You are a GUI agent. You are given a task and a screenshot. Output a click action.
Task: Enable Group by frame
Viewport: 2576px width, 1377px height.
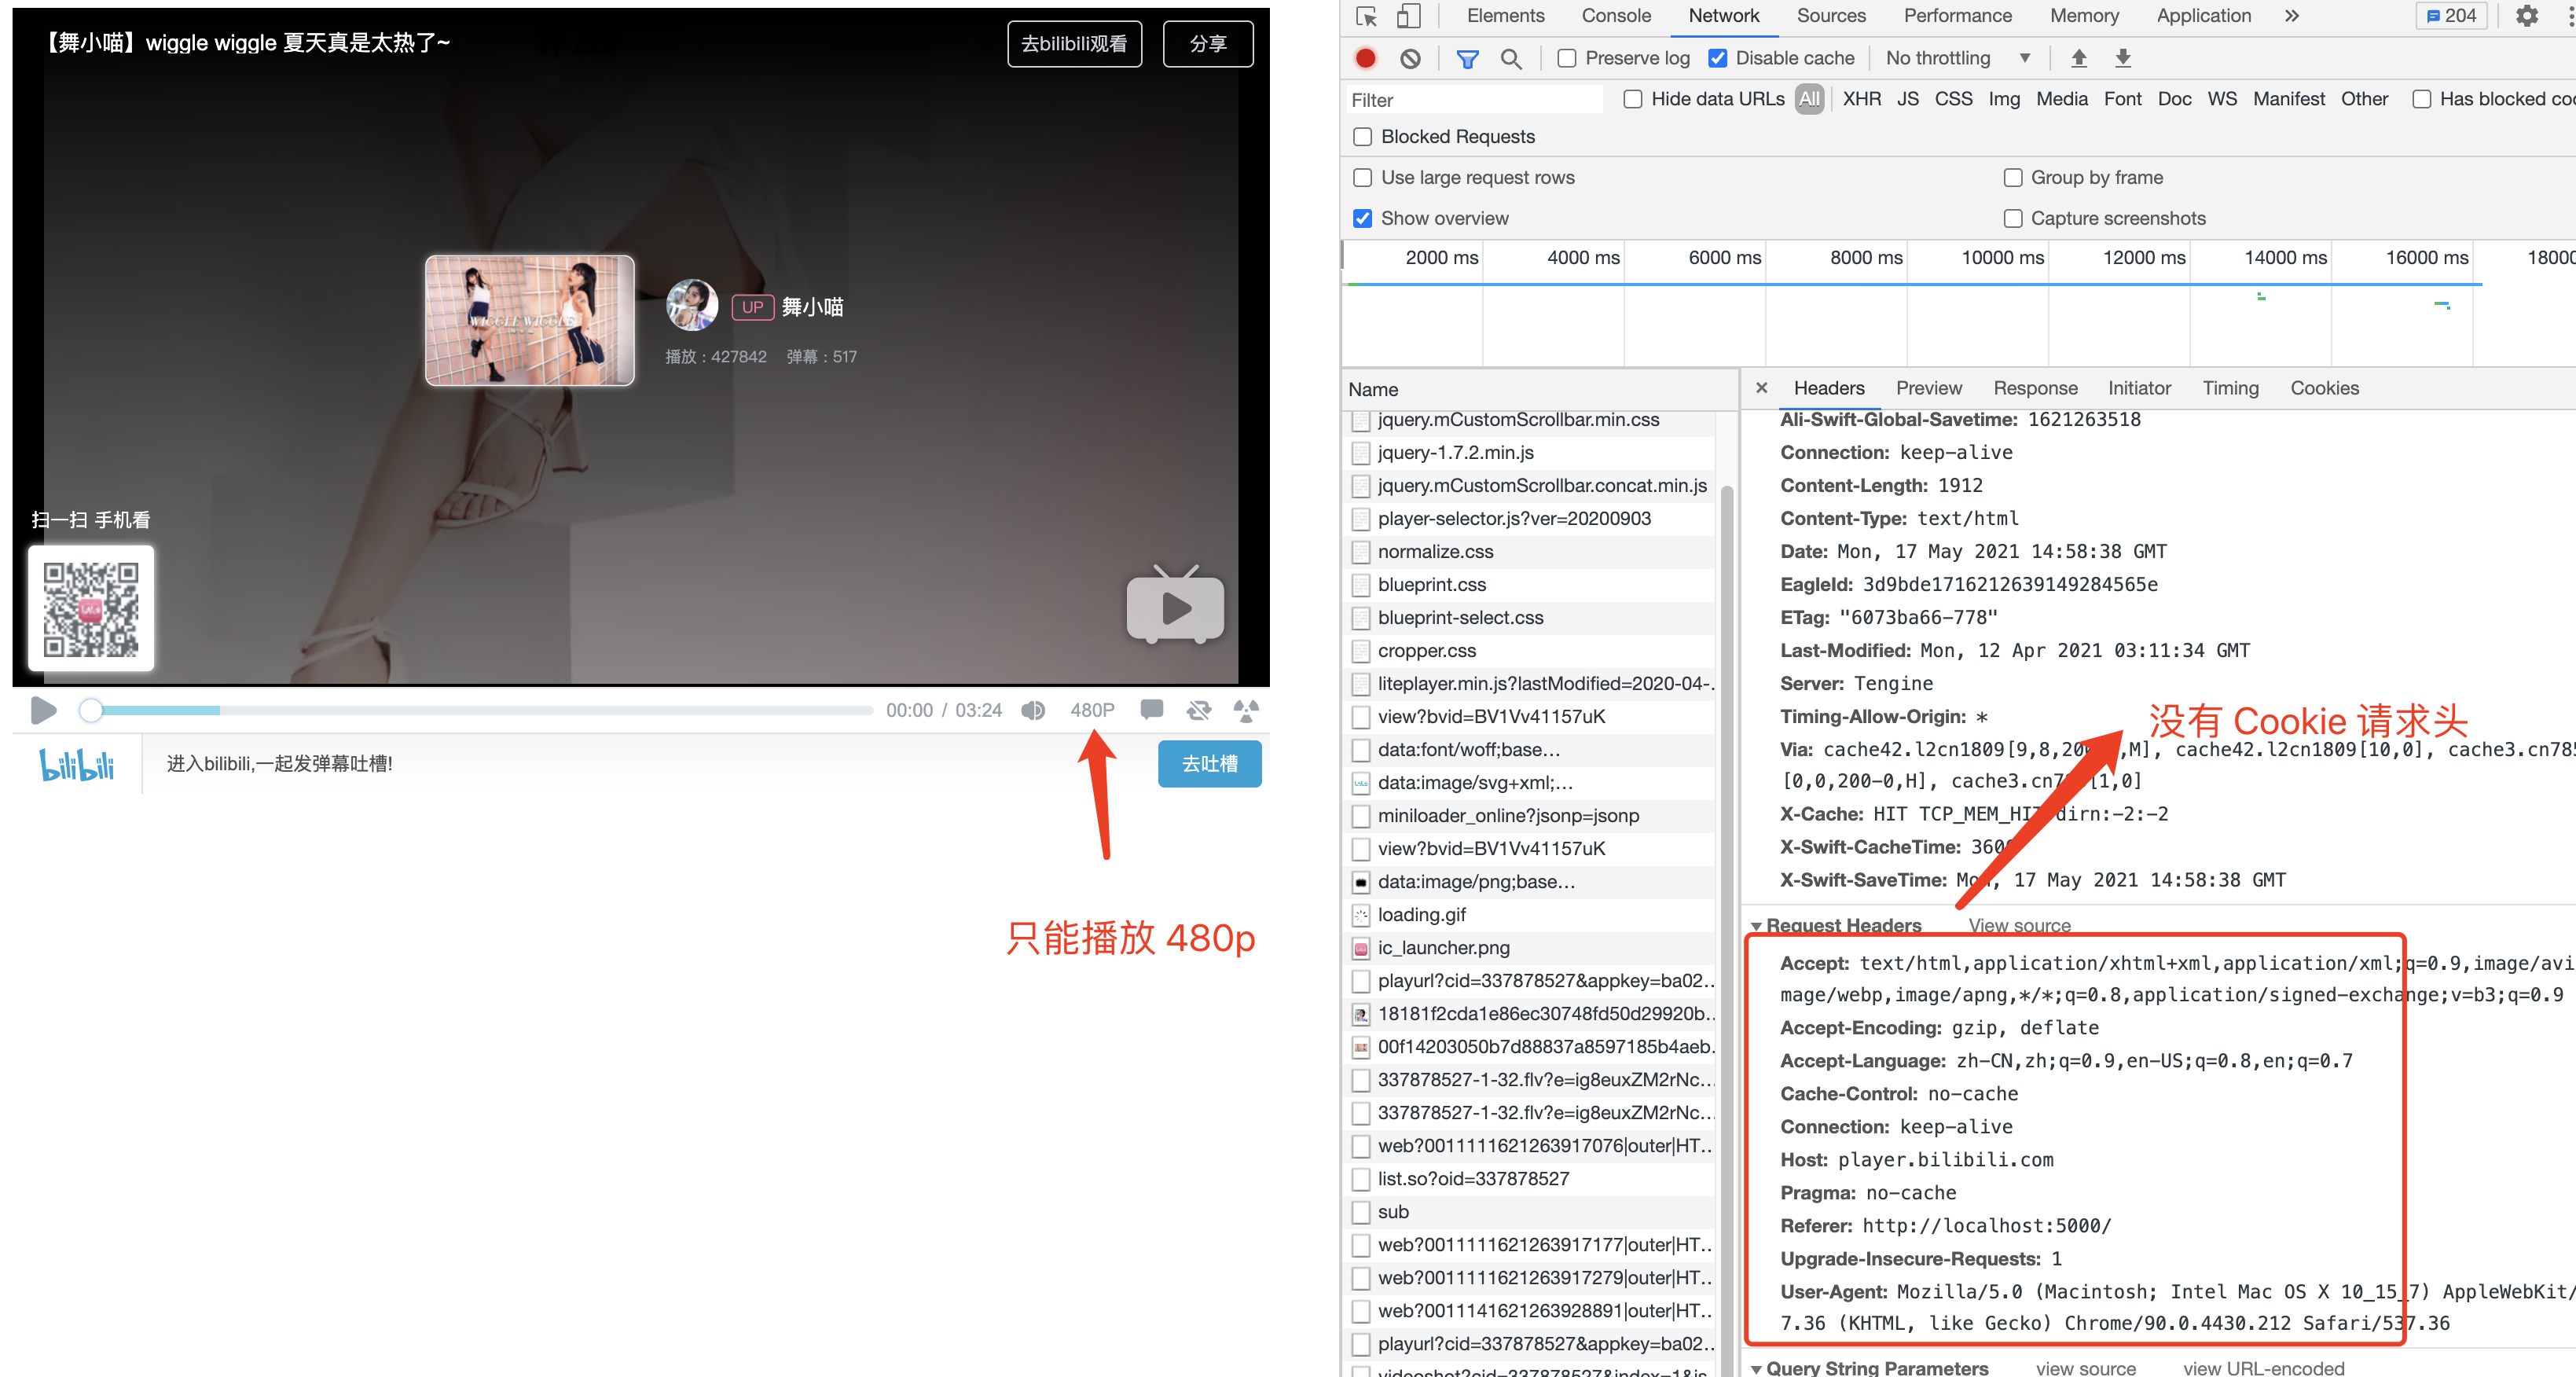click(2013, 177)
